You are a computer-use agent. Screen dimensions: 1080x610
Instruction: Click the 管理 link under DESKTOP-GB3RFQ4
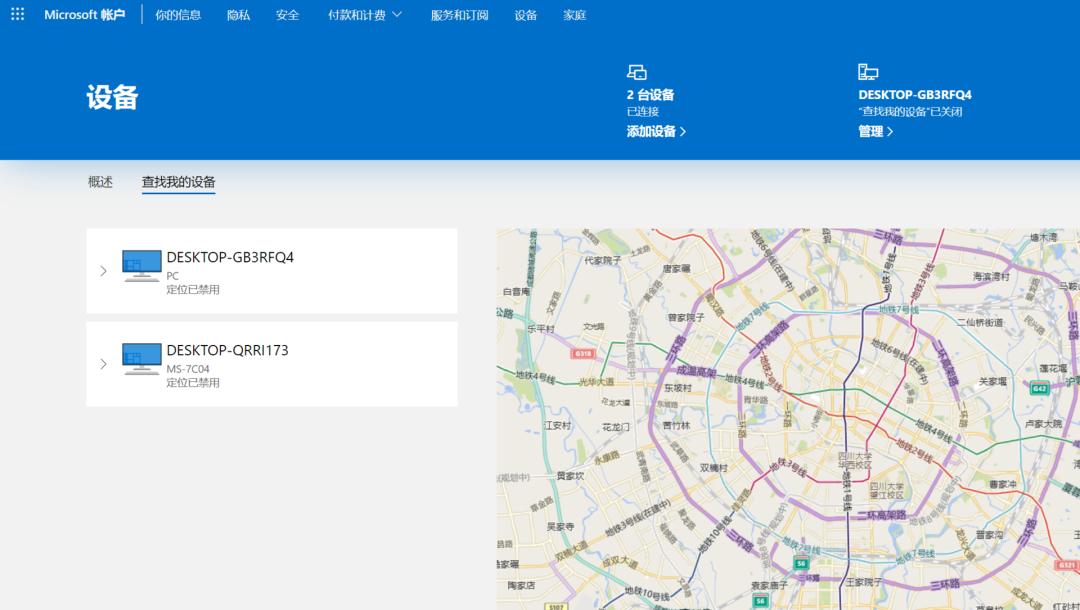pos(872,131)
